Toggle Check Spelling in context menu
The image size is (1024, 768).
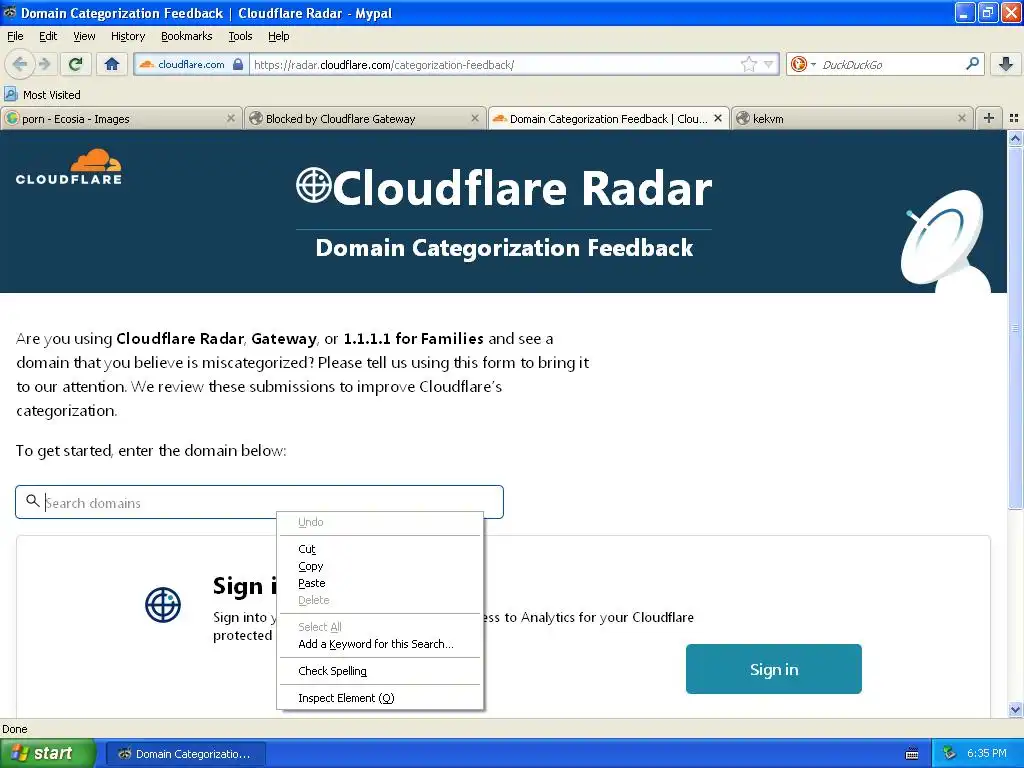pos(380,671)
